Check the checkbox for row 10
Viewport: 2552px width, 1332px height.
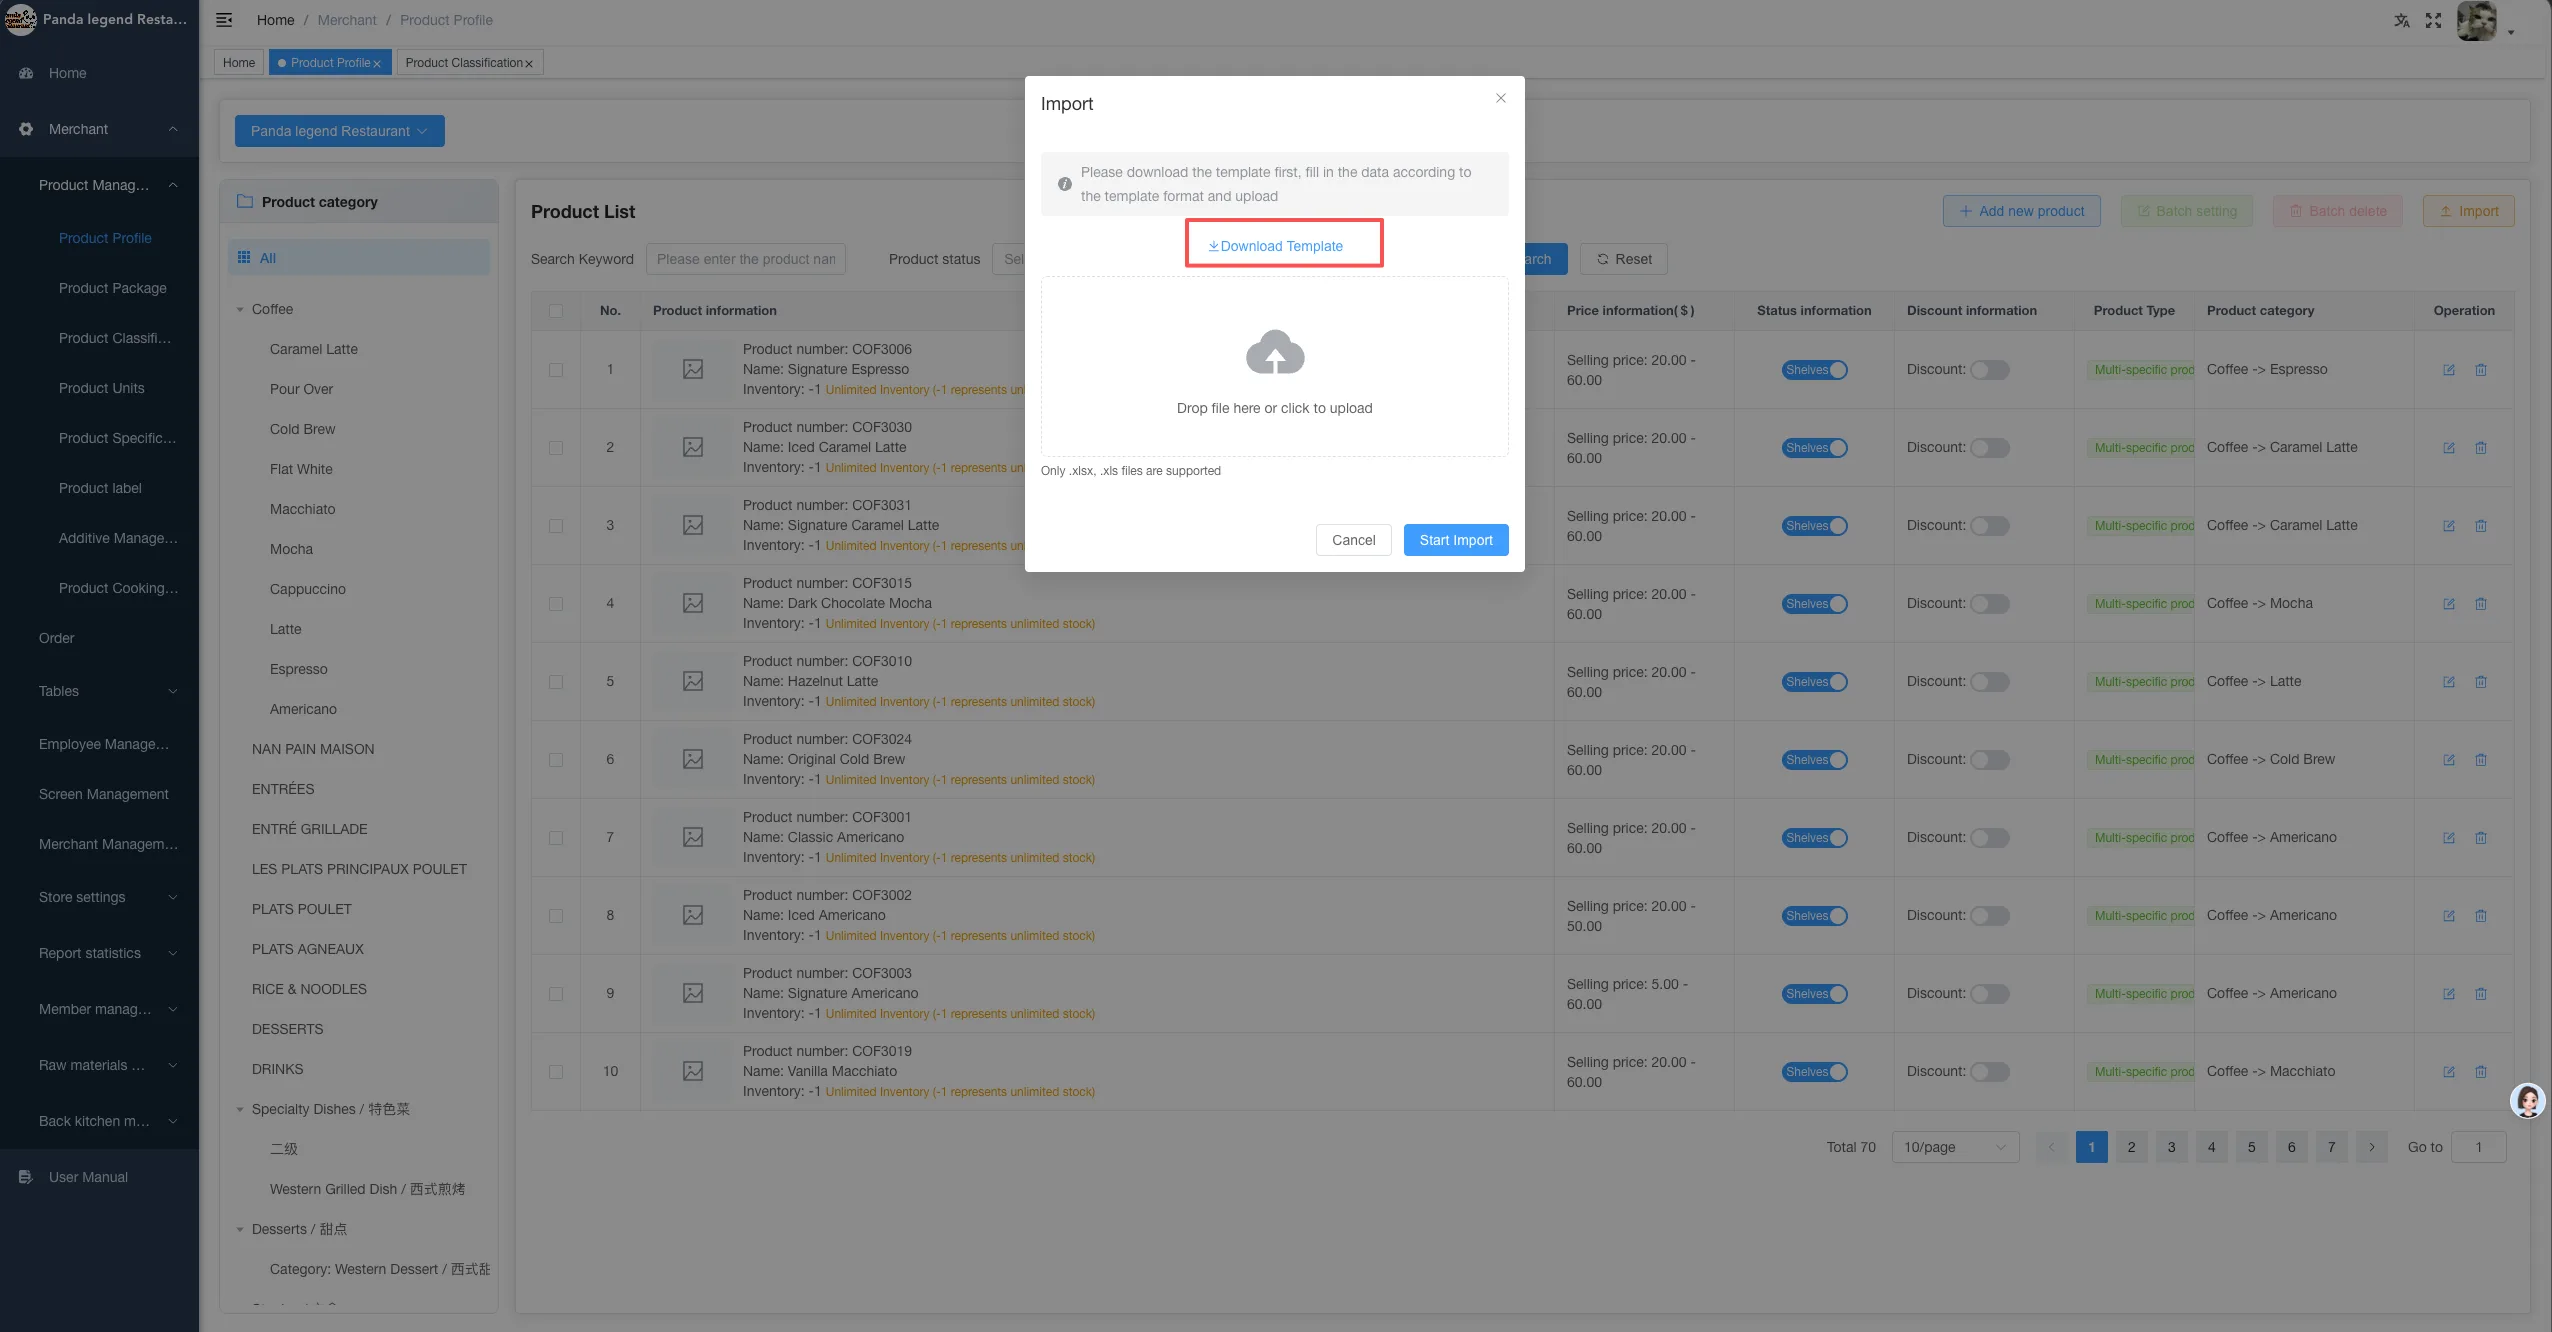556,1072
